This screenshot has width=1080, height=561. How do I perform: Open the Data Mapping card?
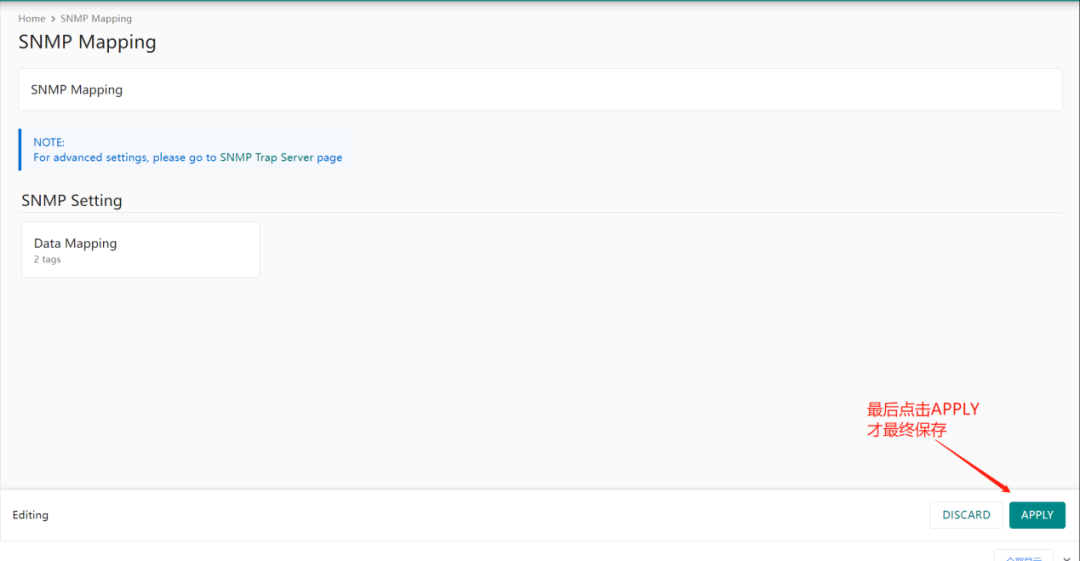pyautogui.click(x=140, y=250)
